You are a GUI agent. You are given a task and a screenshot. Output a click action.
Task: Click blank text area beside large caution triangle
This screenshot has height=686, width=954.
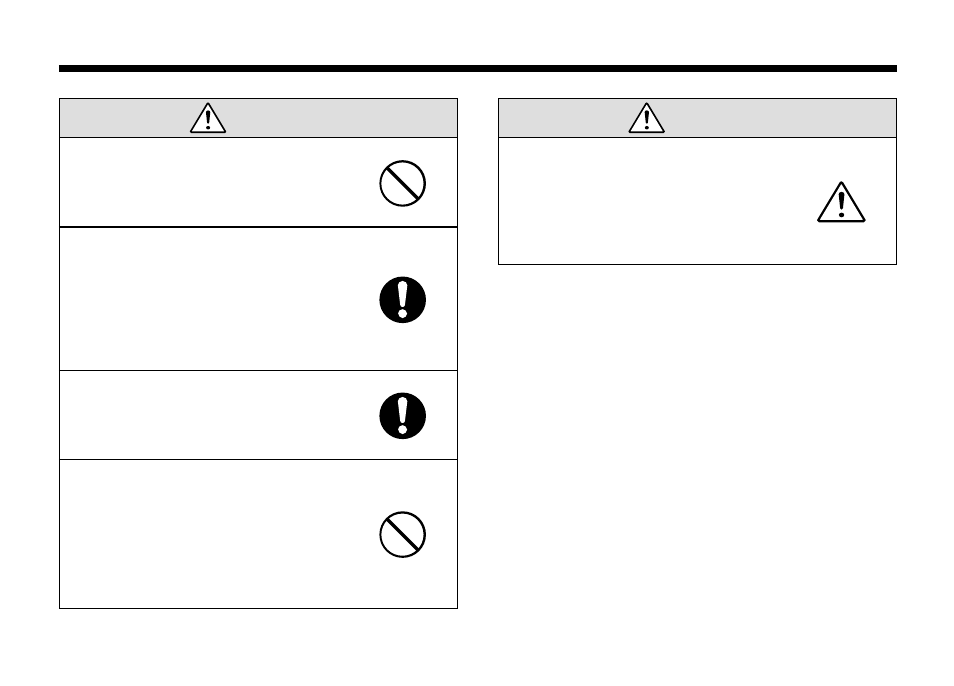point(654,201)
